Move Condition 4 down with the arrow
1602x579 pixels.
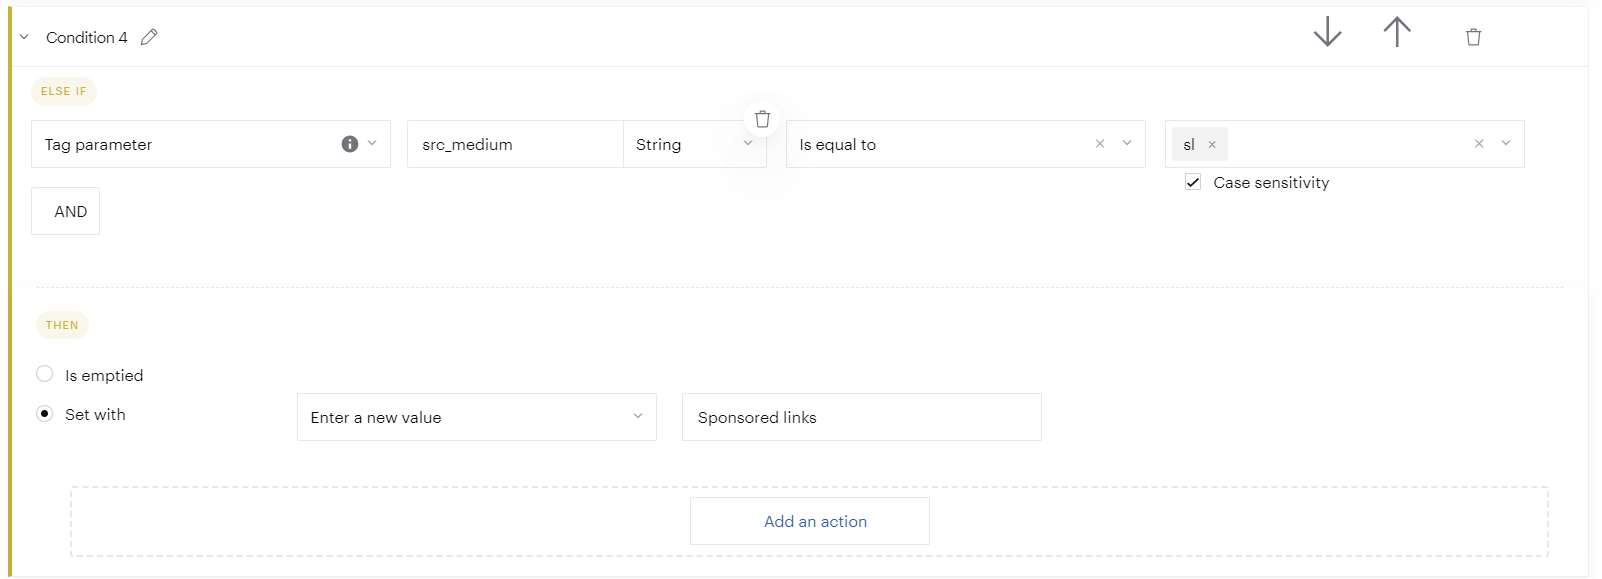pyautogui.click(x=1327, y=32)
